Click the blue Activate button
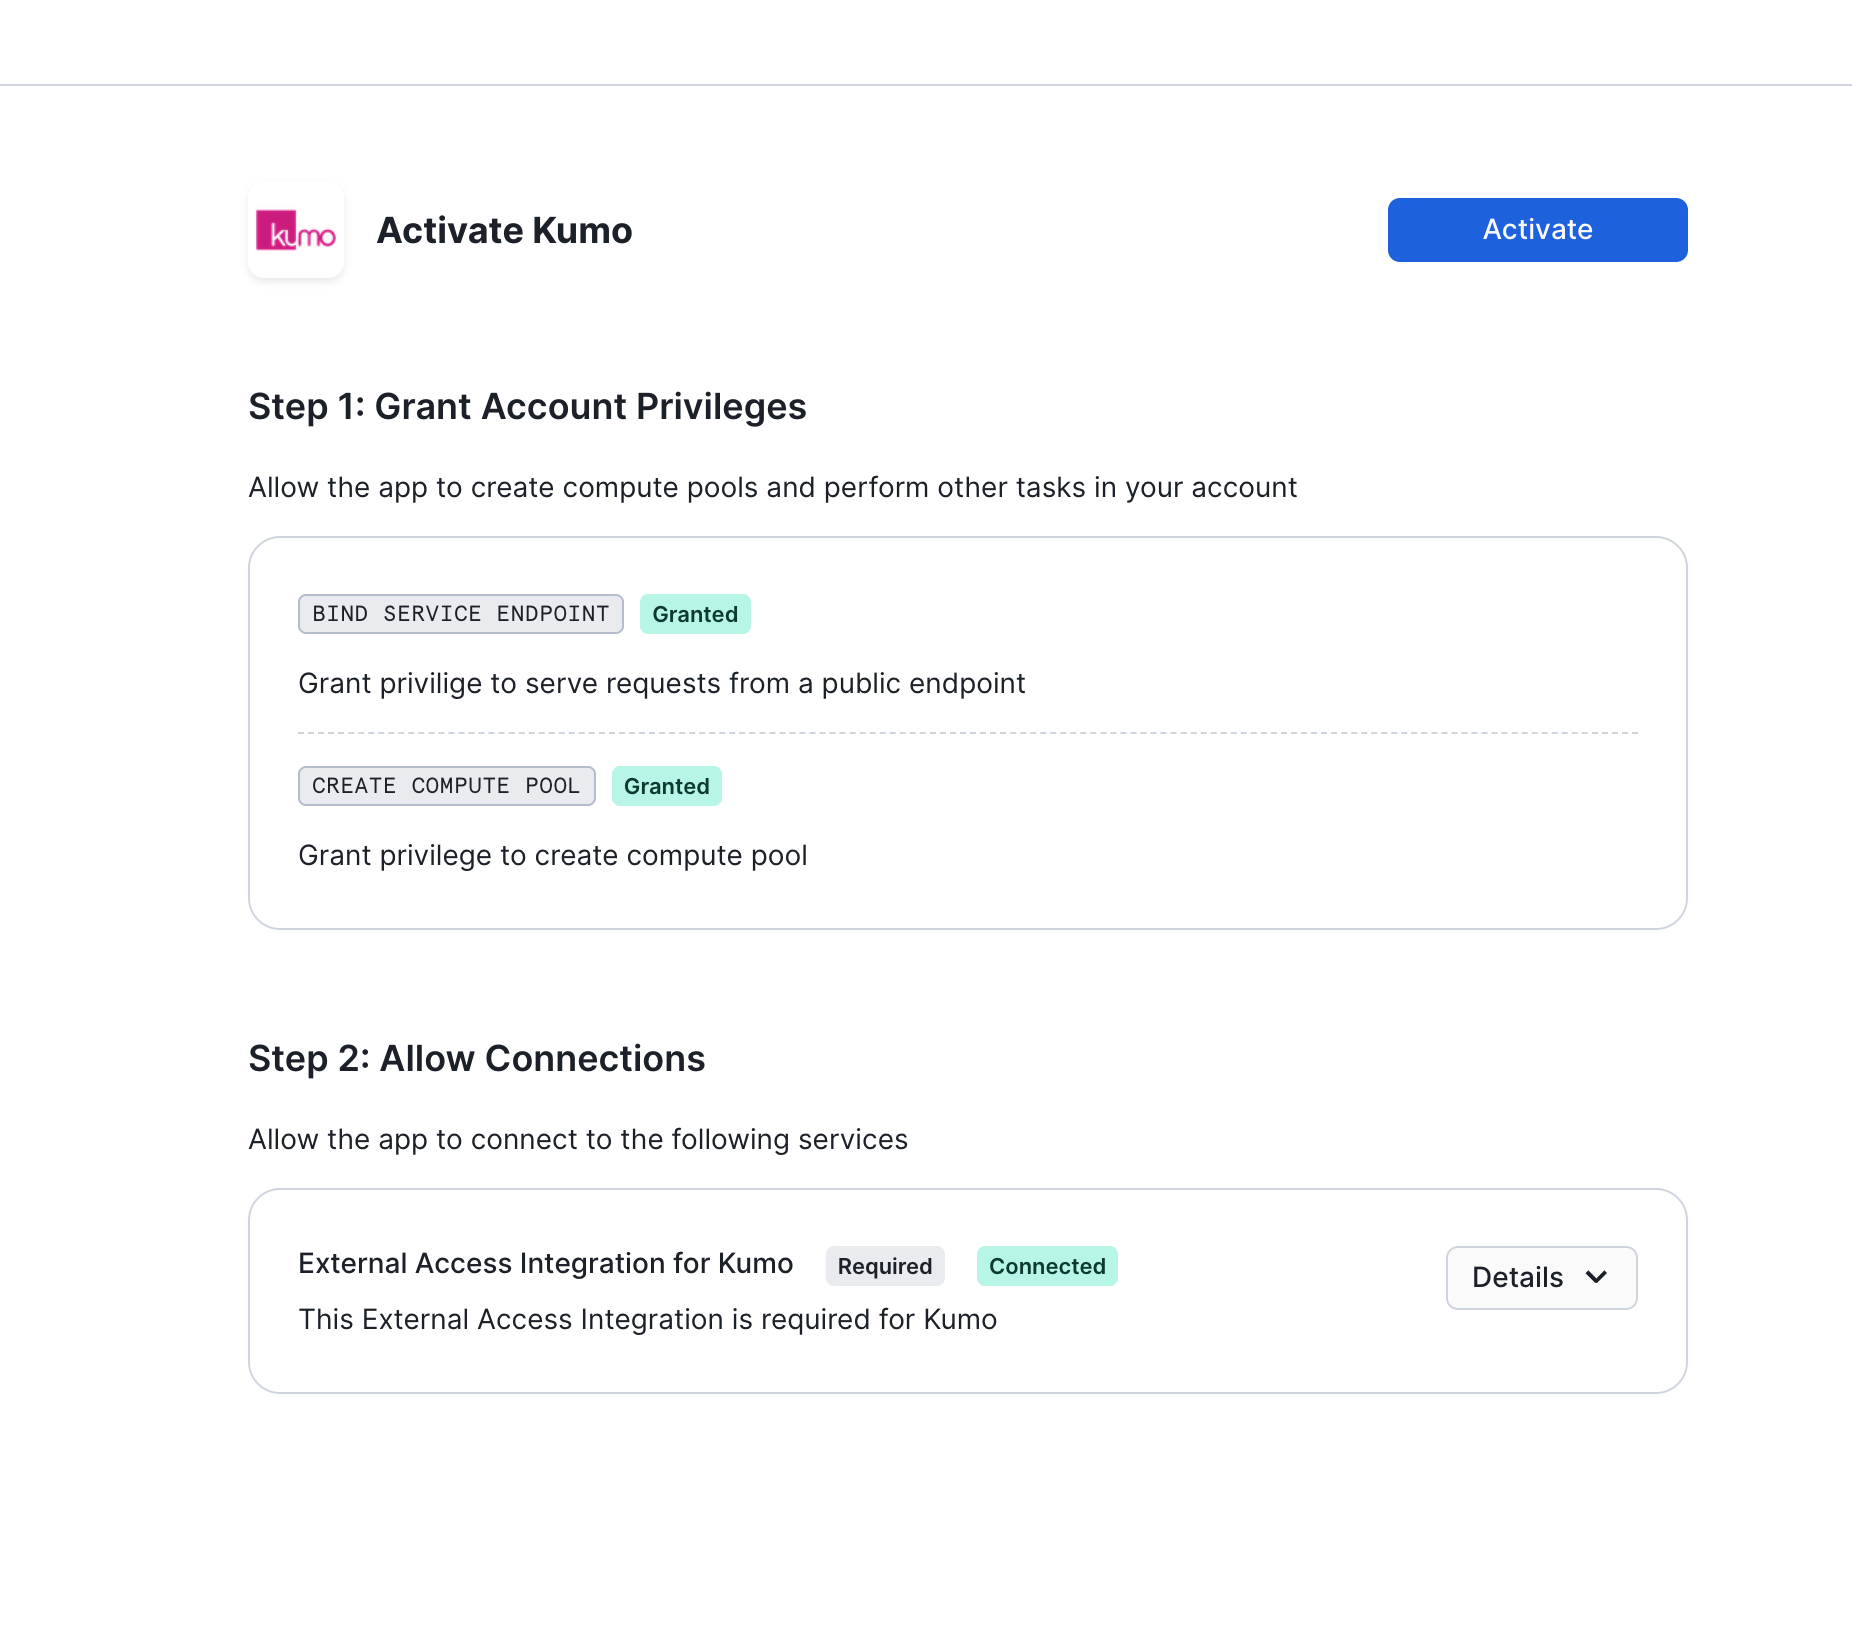 [1537, 230]
